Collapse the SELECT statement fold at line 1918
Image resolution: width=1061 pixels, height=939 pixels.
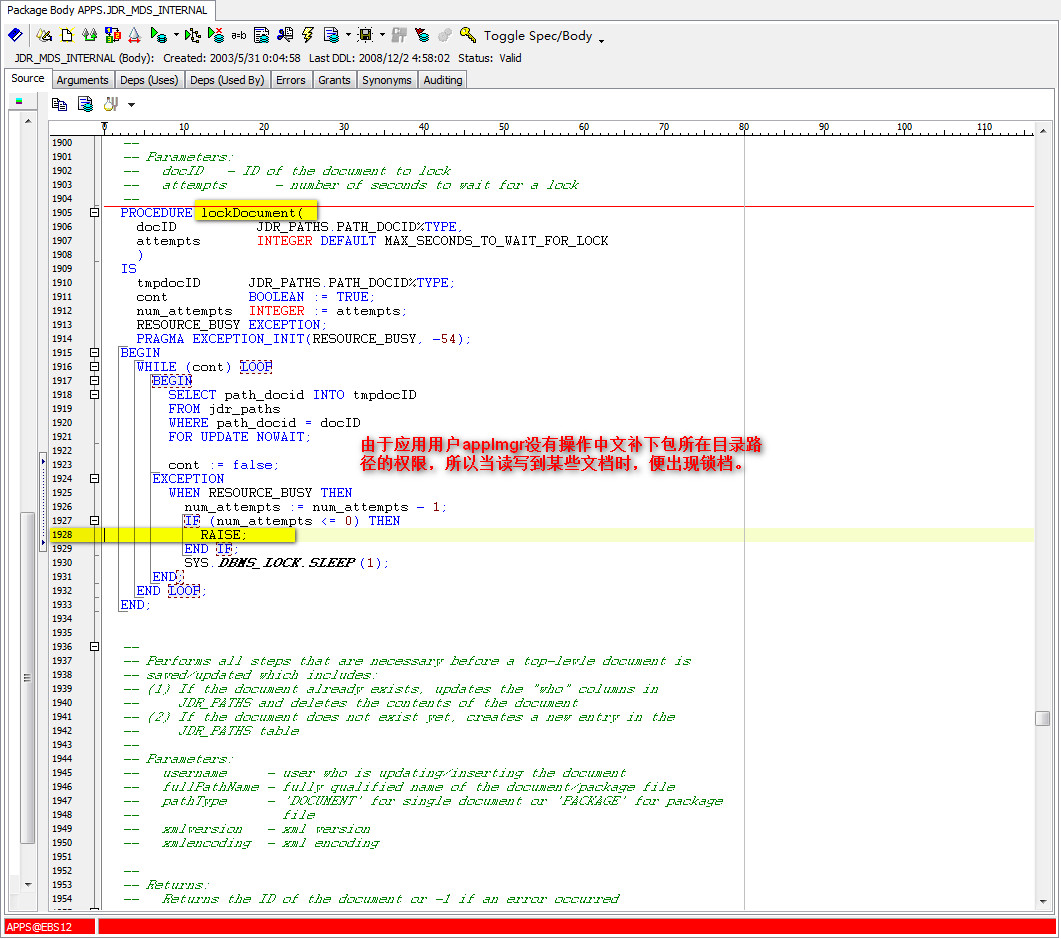click(x=95, y=394)
